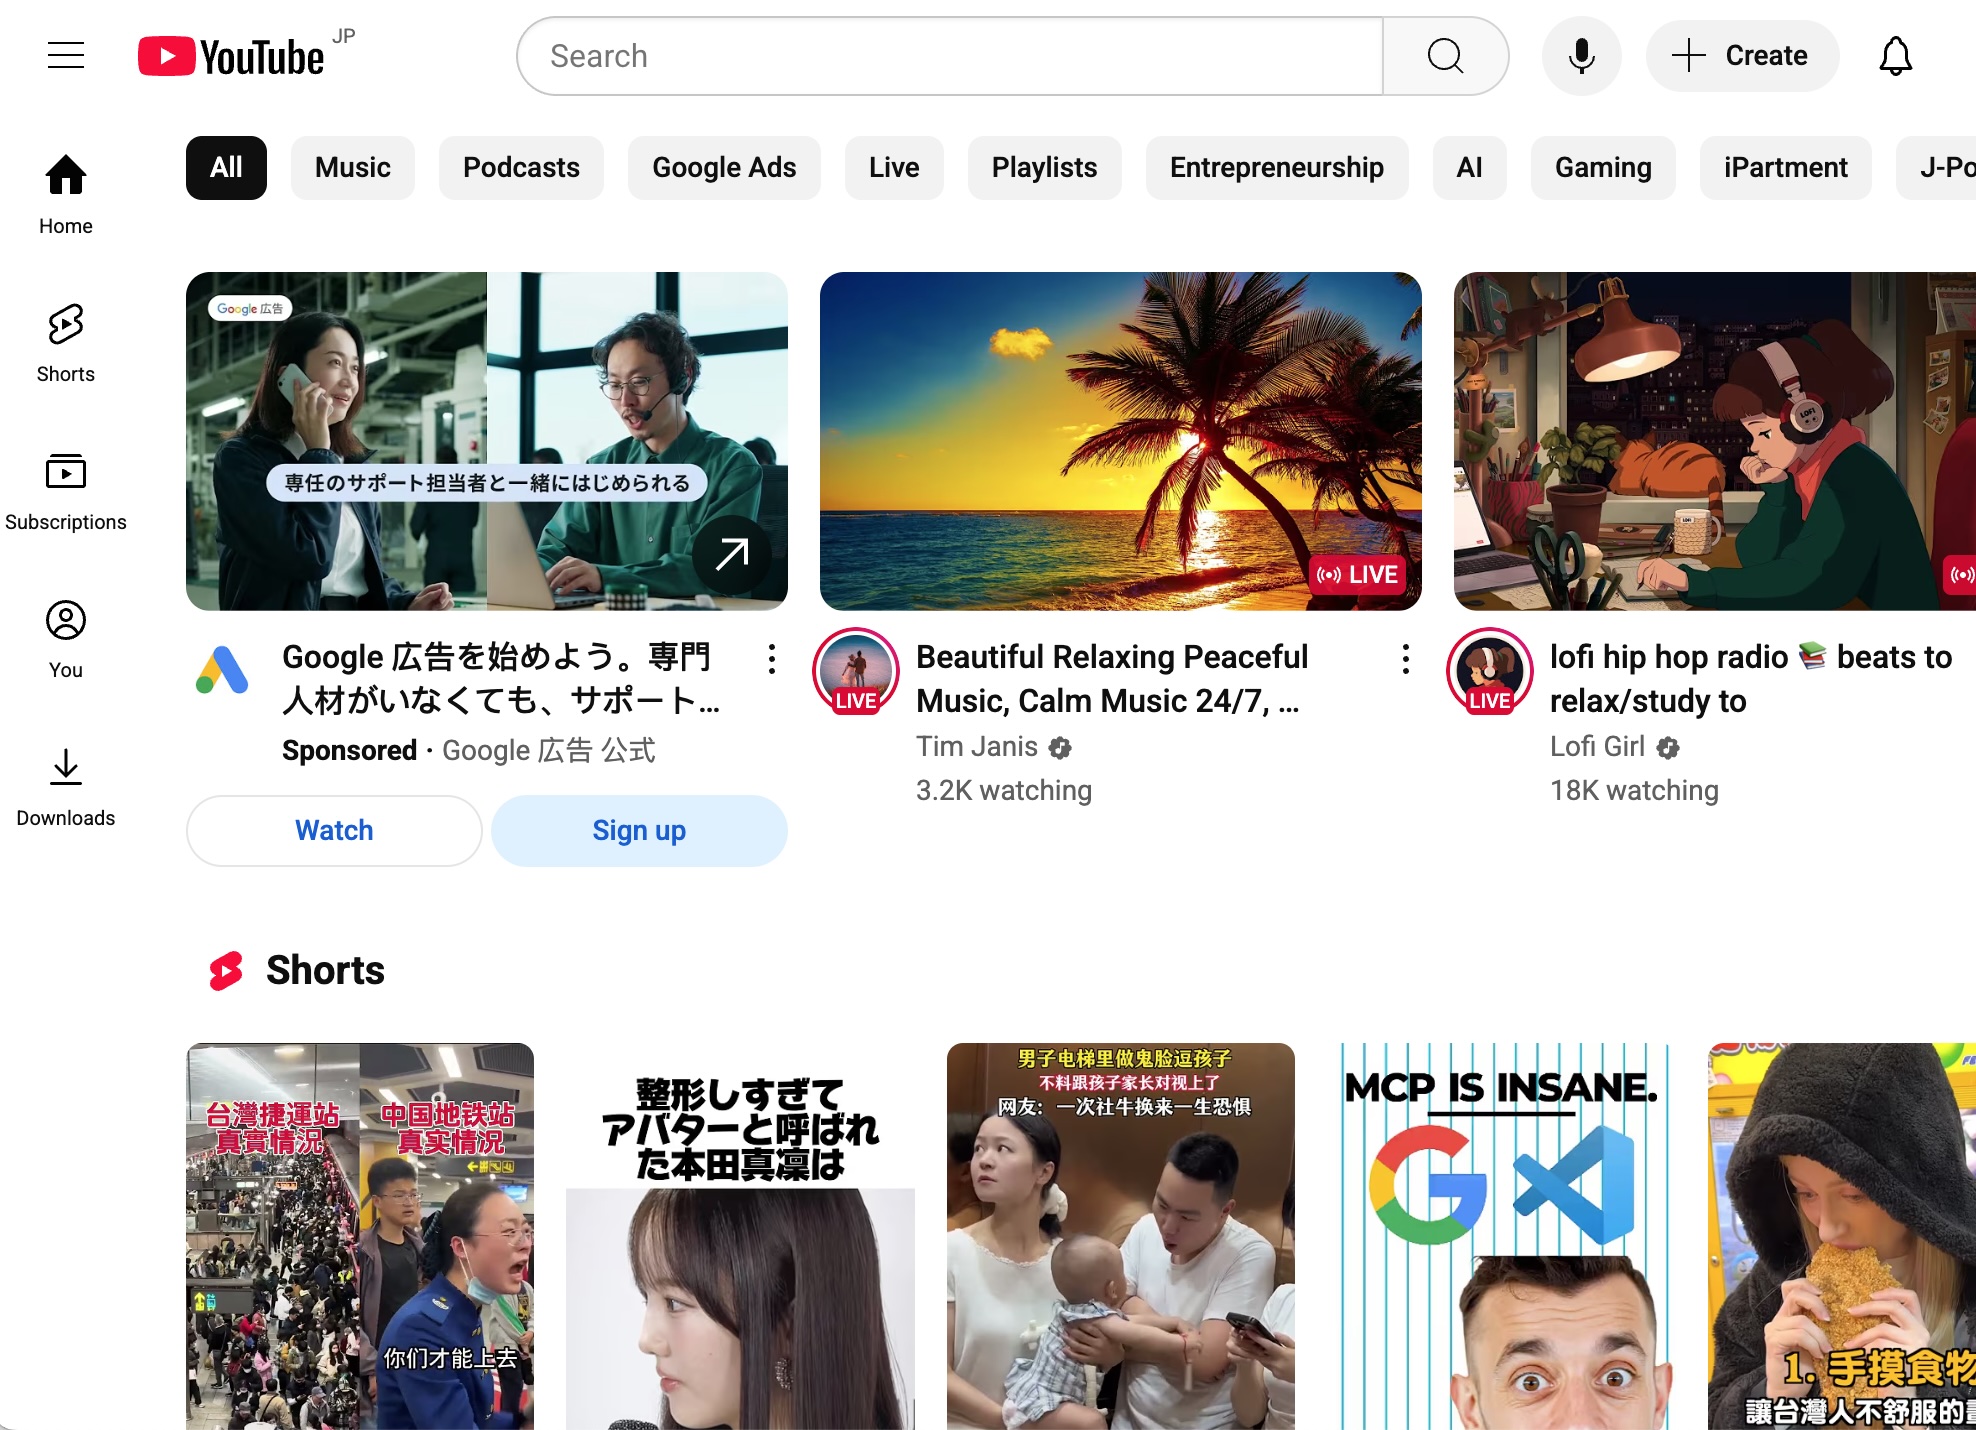Open options menu for Tim Janis video
This screenshot has height=1430, width=1976.
click(x=1405, y=659)
